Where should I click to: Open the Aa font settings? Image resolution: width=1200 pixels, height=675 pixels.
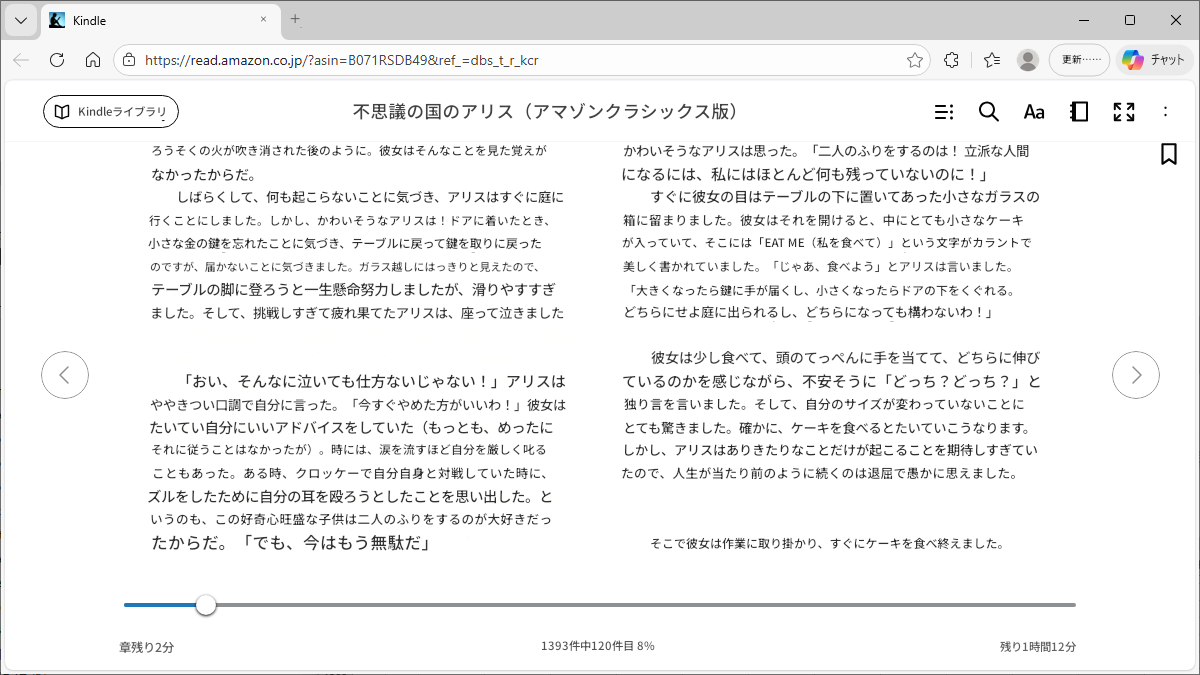(1033, 112)
